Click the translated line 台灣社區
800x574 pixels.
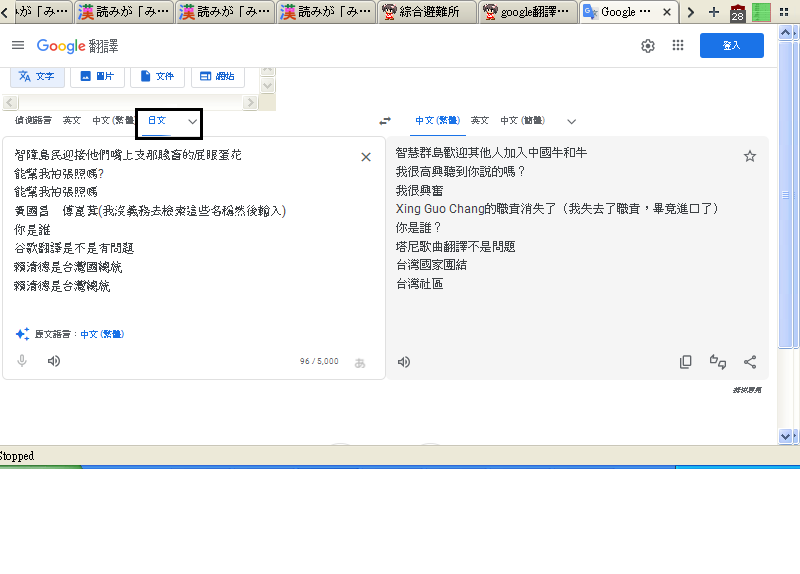(419, 284)
